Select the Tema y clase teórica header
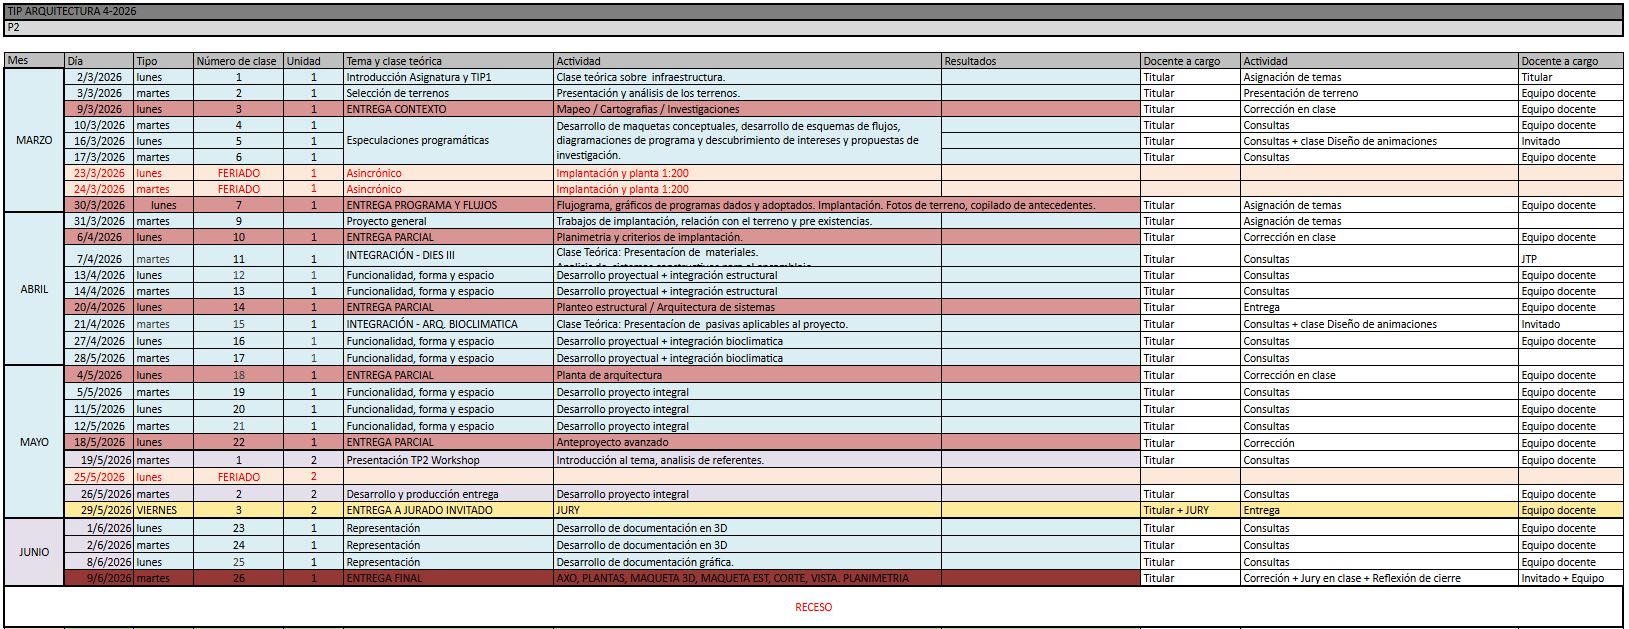 click(x=448, y=61)
